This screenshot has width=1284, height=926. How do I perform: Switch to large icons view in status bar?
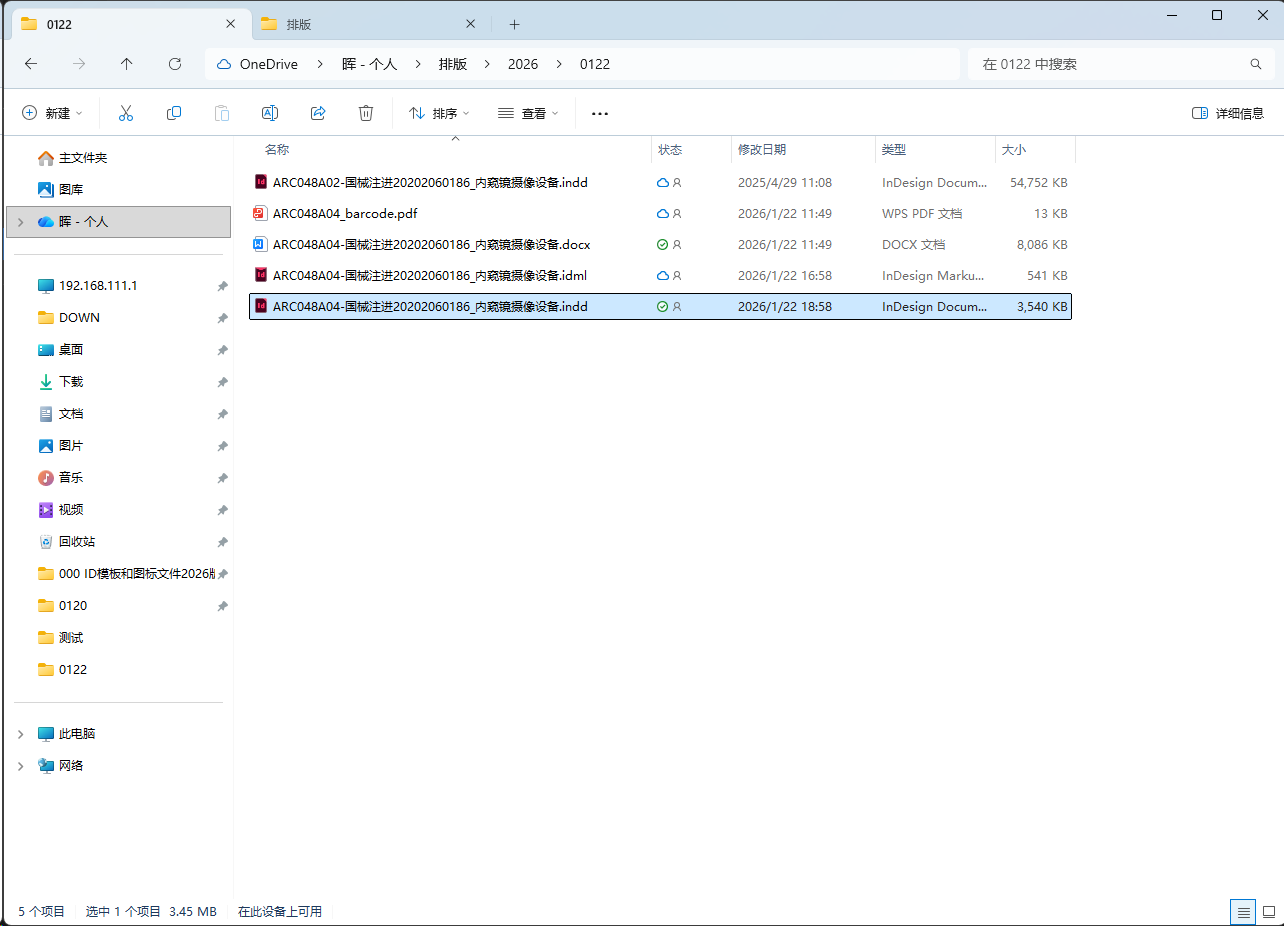click(1268, 911)
